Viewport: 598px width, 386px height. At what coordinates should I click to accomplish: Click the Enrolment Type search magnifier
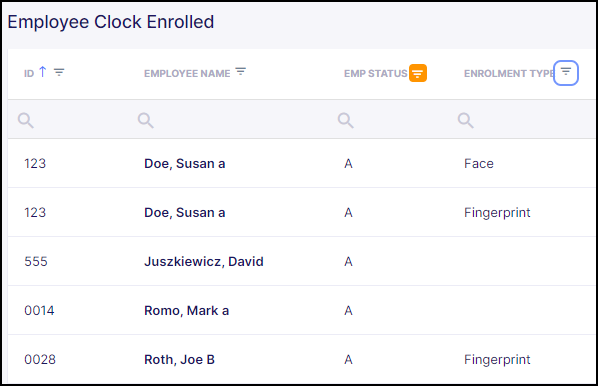pyautogui.click(x=466, y=120)
